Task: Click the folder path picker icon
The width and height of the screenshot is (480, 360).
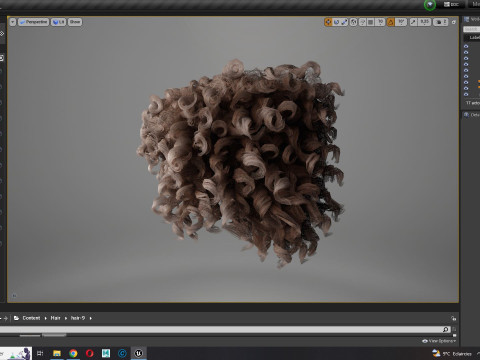Action: 16,318
